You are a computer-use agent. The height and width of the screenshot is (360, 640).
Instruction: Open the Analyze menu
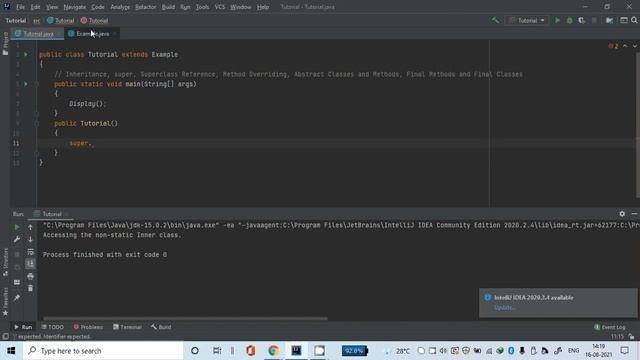click(120, 7)
